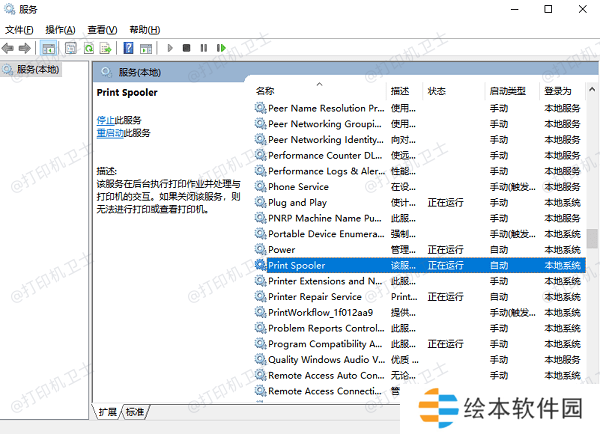
Task: Open Help via the question mark icon
Action: point(129,47)
